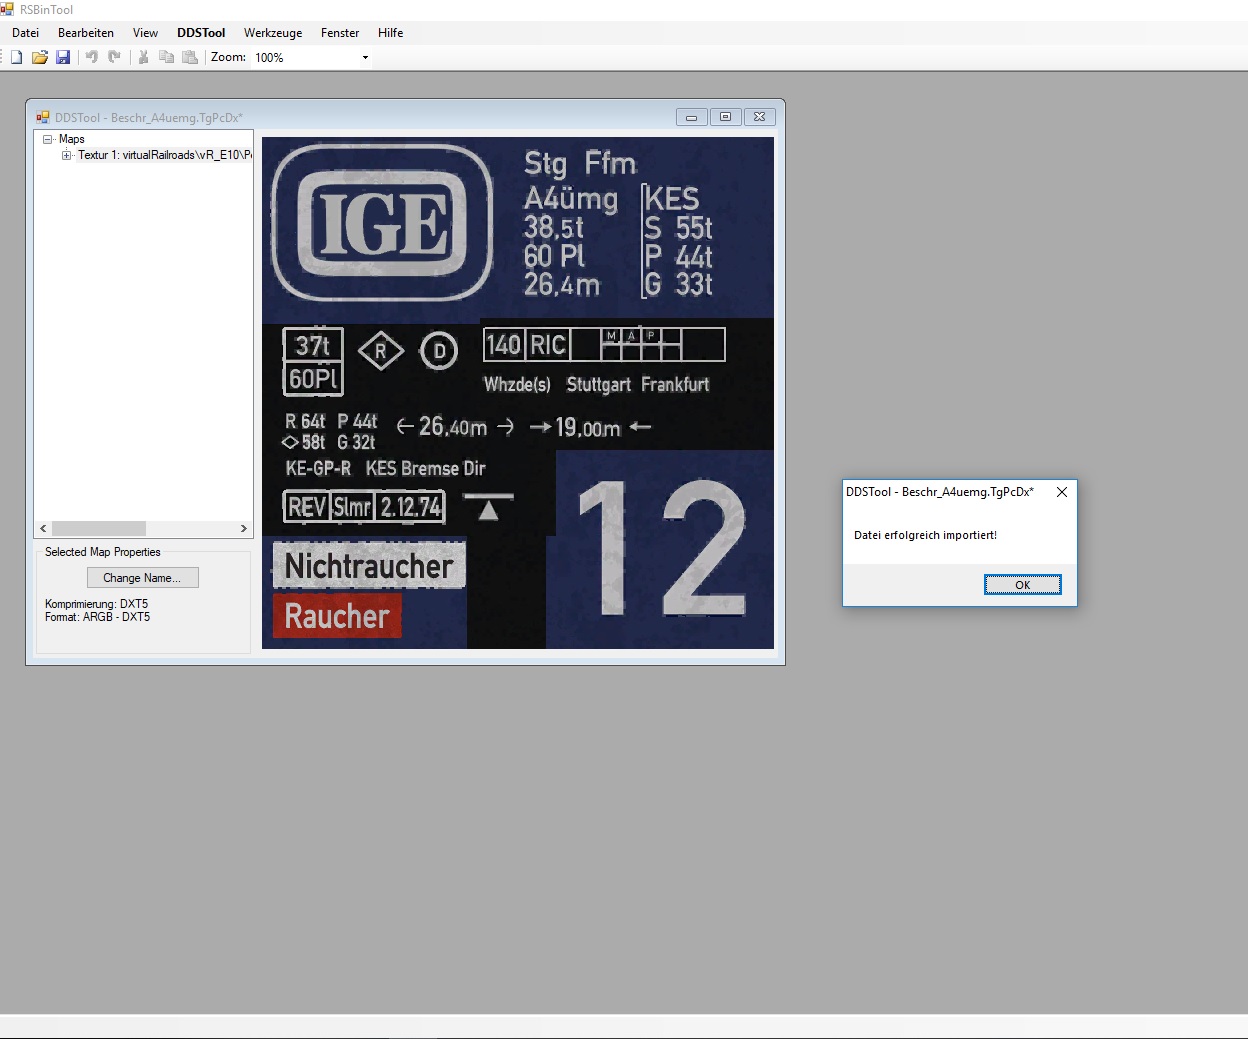Image resolution: width=1248 pixels, height=1039 pixels.
Task: Open the Zoom 100% dropdown
Action: click(365, 57)
